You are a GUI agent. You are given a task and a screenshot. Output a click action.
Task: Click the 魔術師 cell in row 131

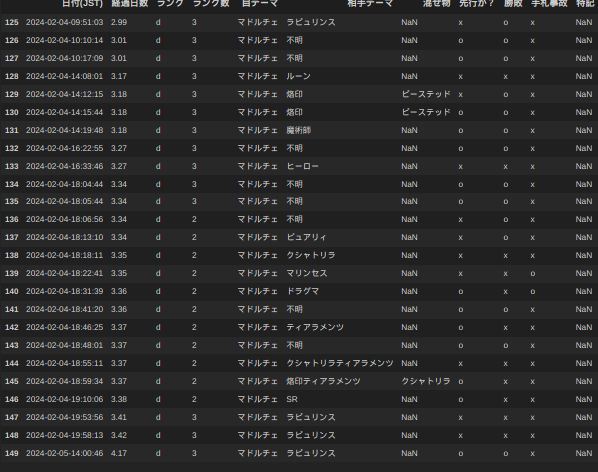[299, 130]
